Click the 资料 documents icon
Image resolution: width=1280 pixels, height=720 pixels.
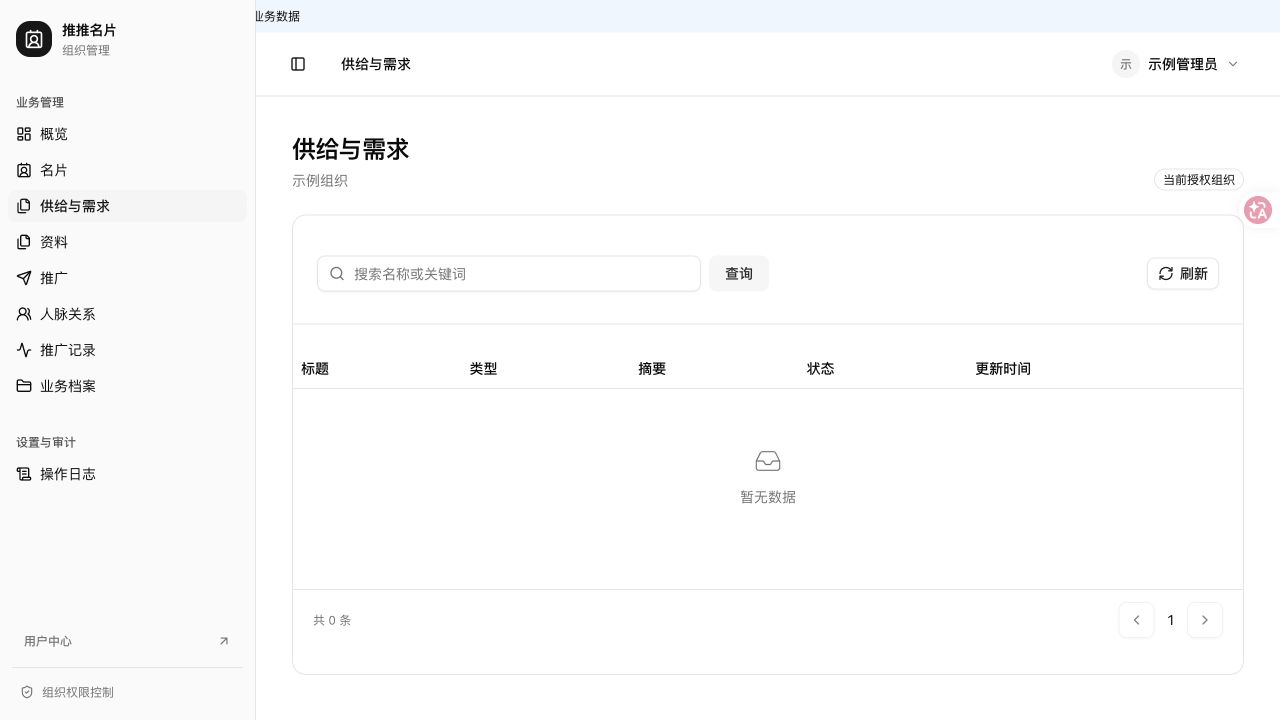point(24,242)
